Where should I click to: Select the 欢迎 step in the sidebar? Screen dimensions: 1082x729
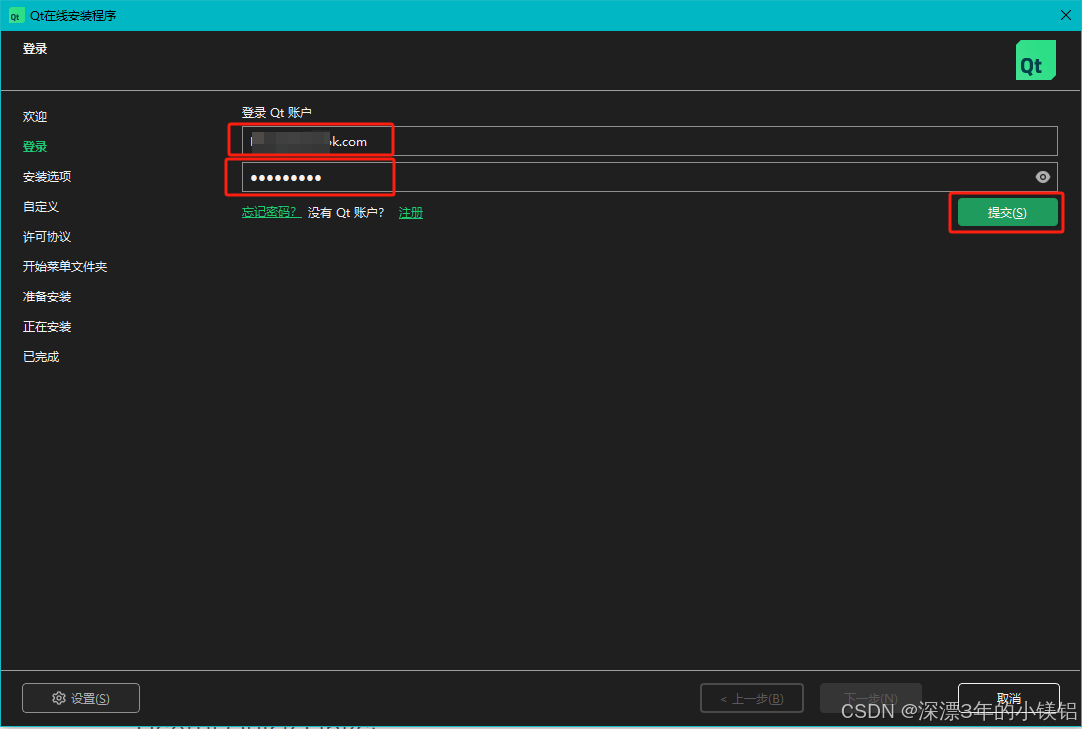[35, 117]
